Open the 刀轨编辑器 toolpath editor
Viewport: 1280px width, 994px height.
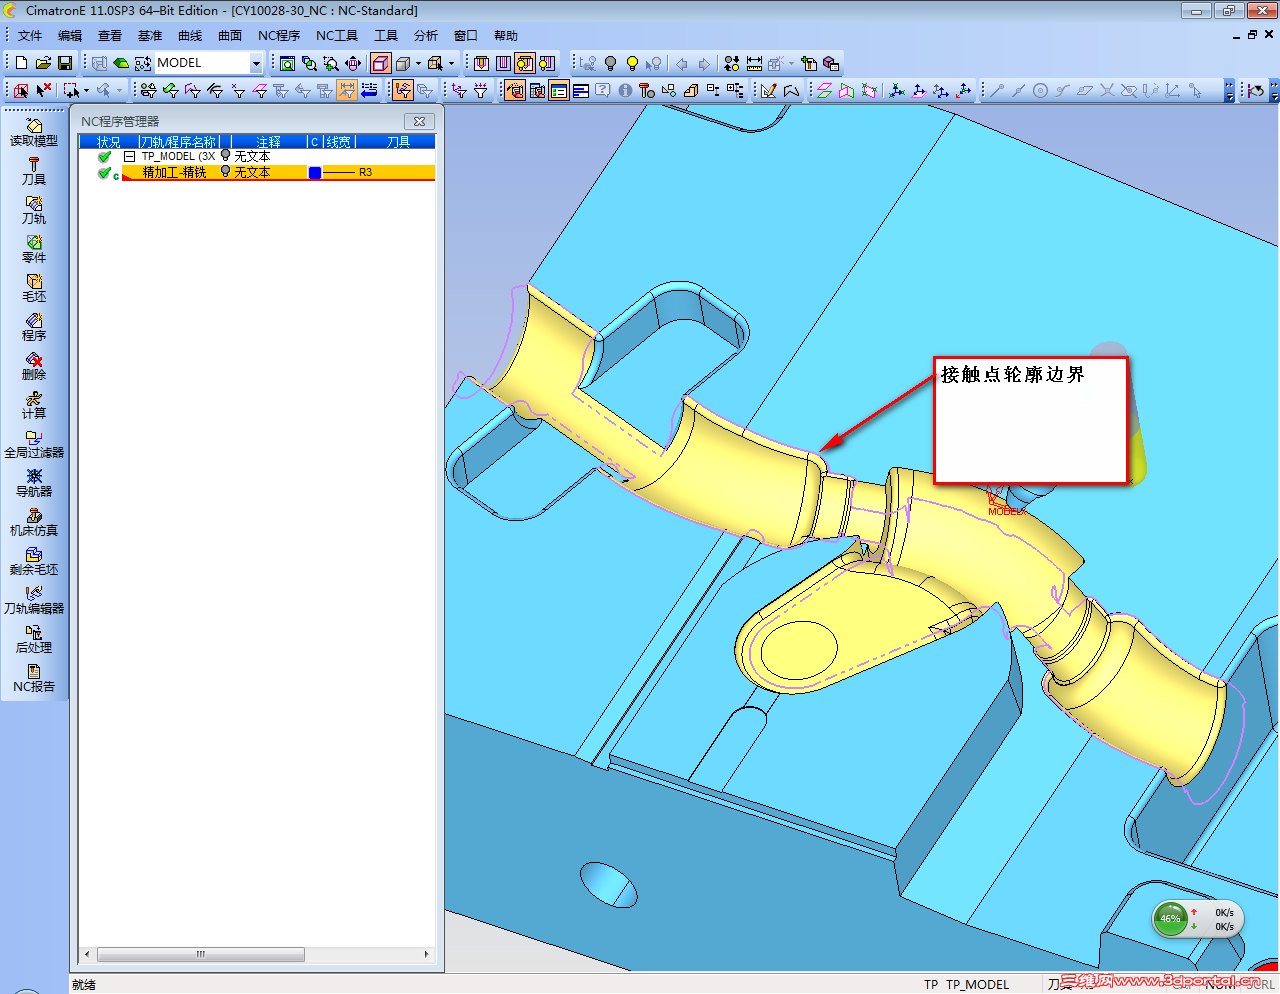pos(34,600)
